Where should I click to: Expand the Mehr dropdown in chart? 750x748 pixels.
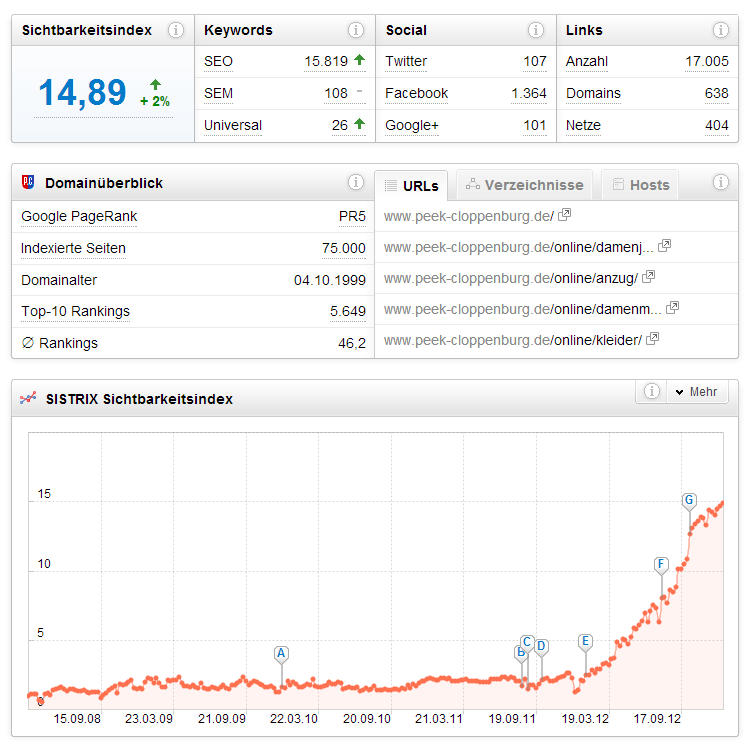(696, 392)
